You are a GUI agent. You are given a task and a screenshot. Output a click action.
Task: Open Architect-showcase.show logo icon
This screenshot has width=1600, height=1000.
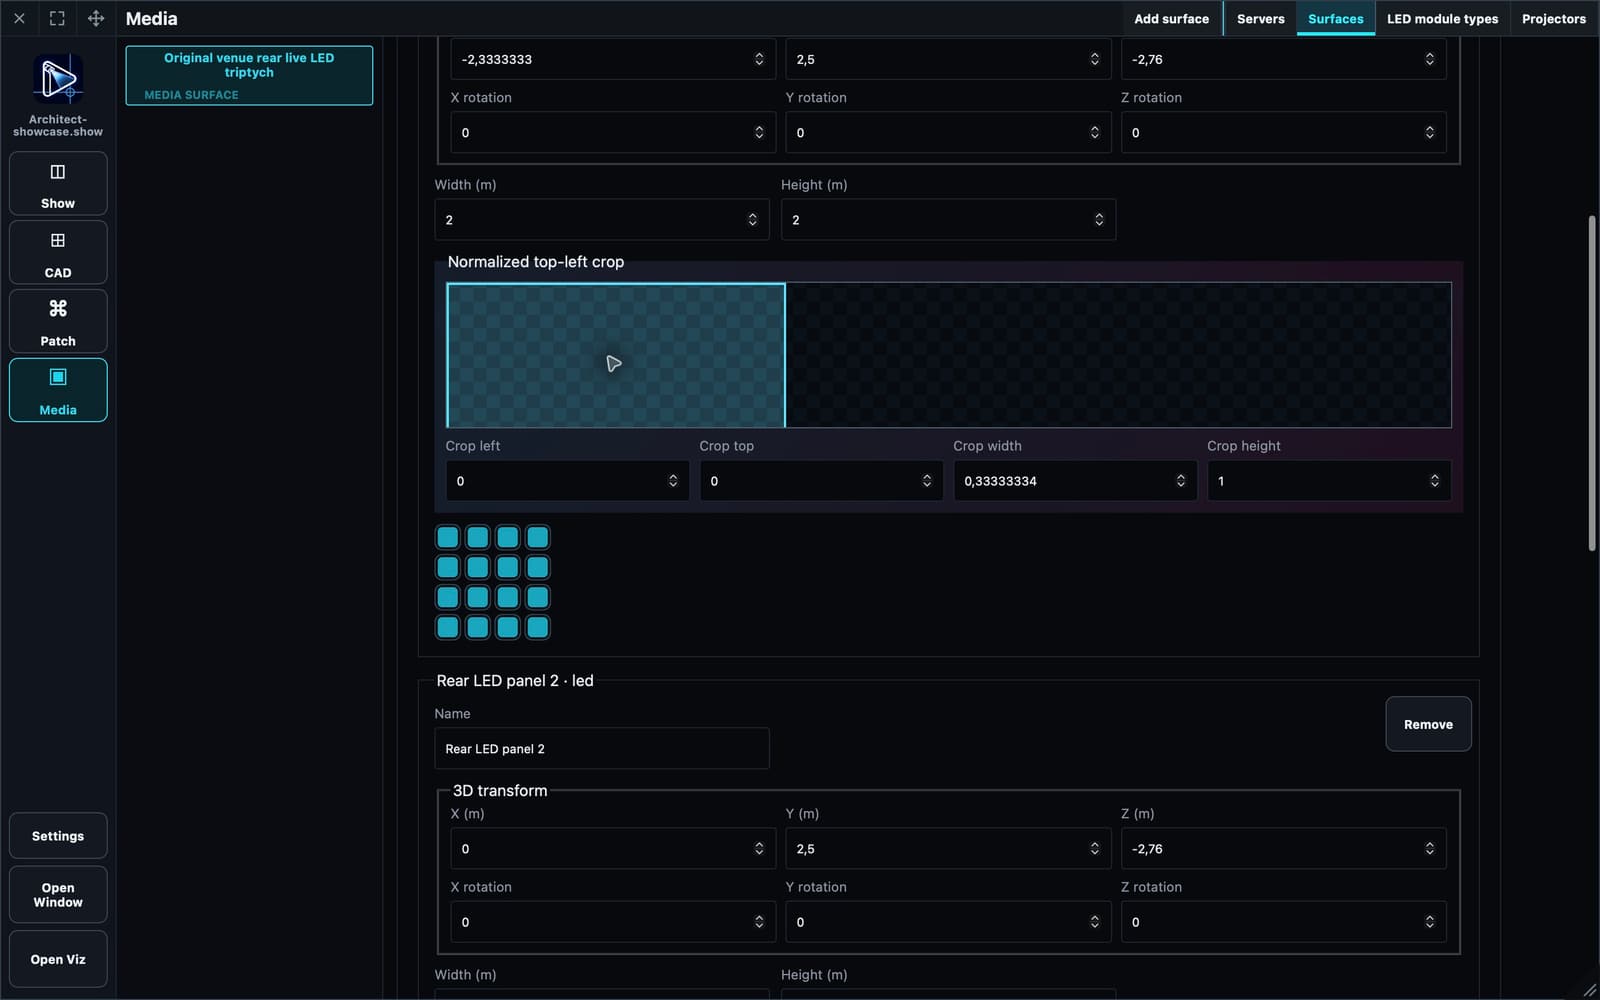pyautogui.click(x=58, y=79)
